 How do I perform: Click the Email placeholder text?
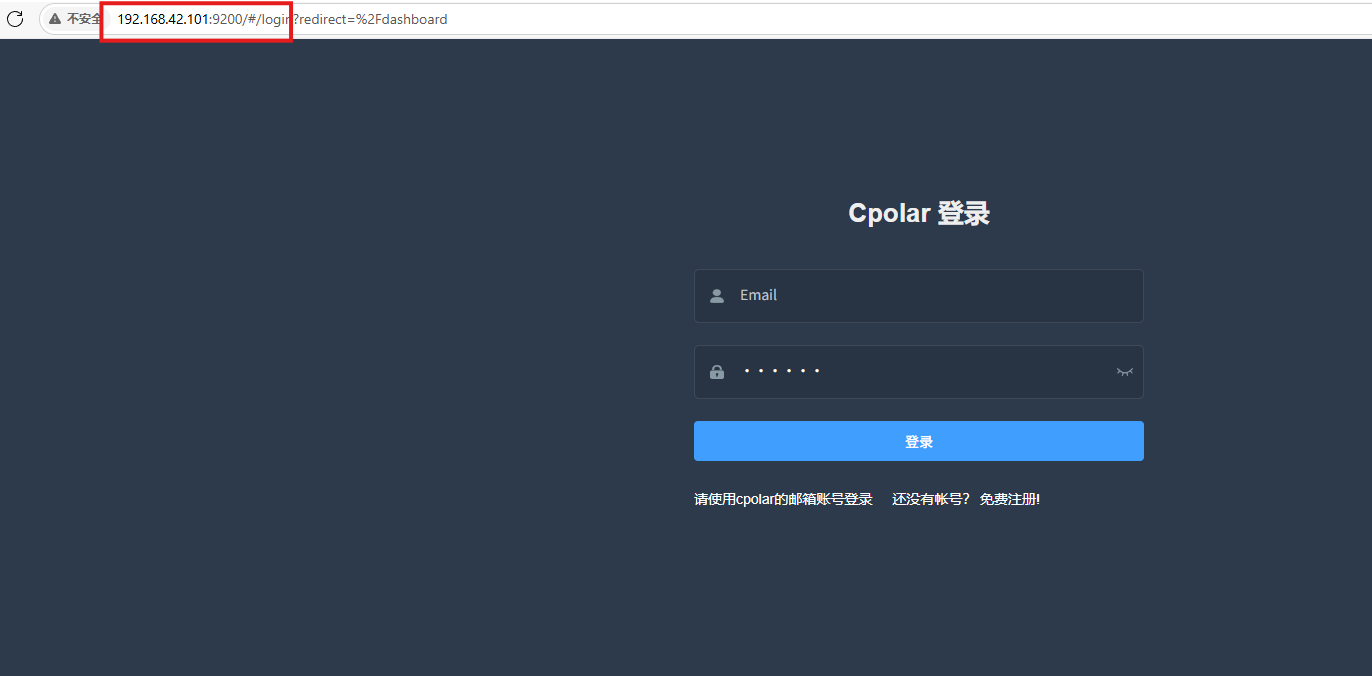point(758,294)
